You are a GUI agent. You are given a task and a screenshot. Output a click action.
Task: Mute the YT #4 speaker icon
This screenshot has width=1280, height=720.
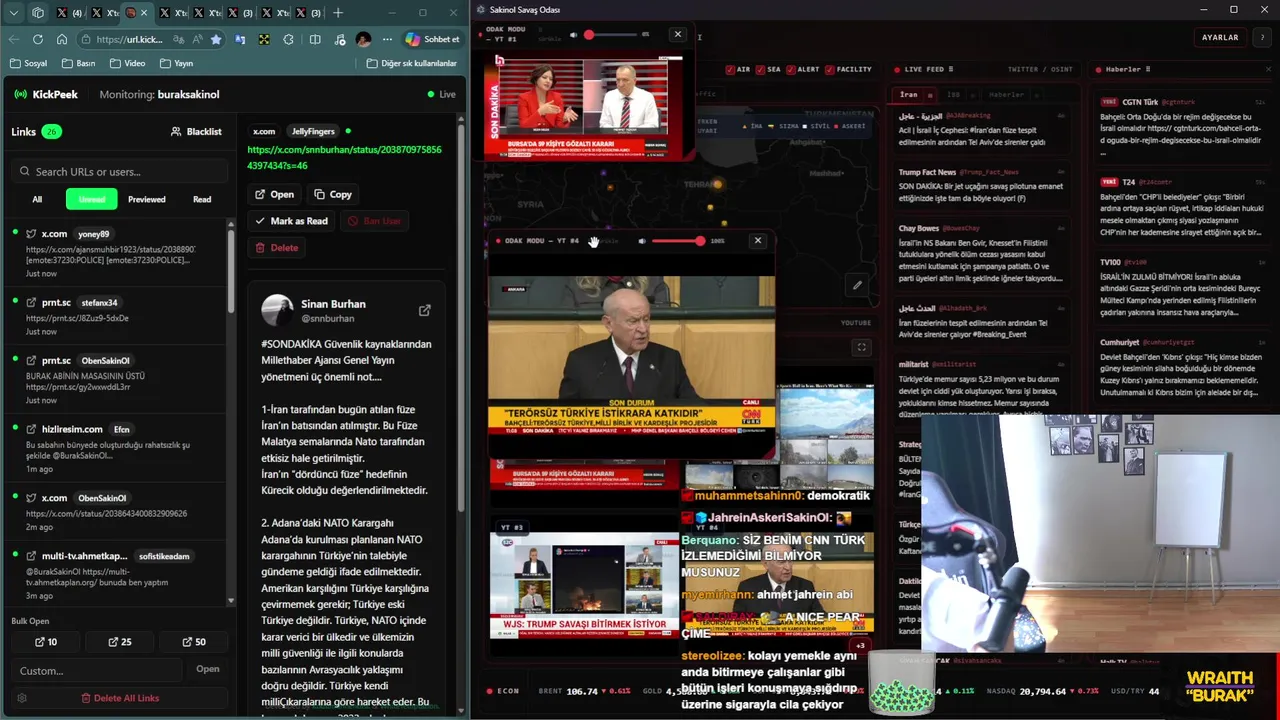coord(642,241)
